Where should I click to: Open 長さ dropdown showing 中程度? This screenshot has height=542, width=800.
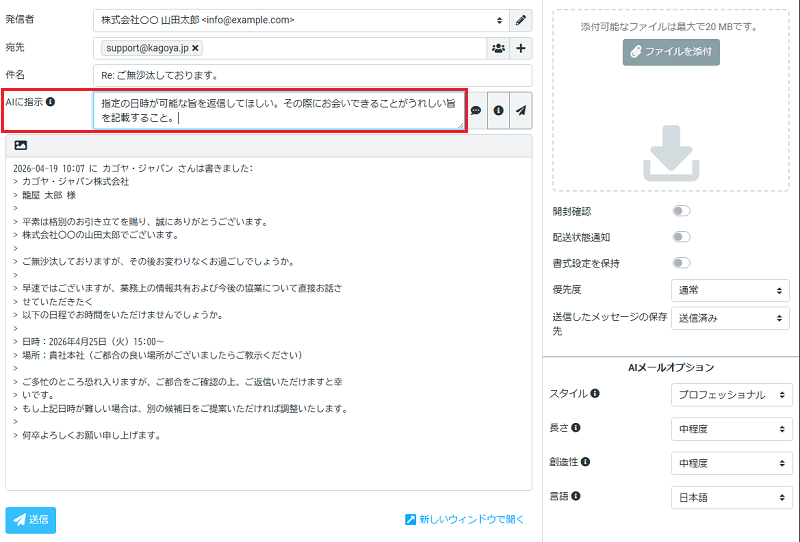click(732, 429)
